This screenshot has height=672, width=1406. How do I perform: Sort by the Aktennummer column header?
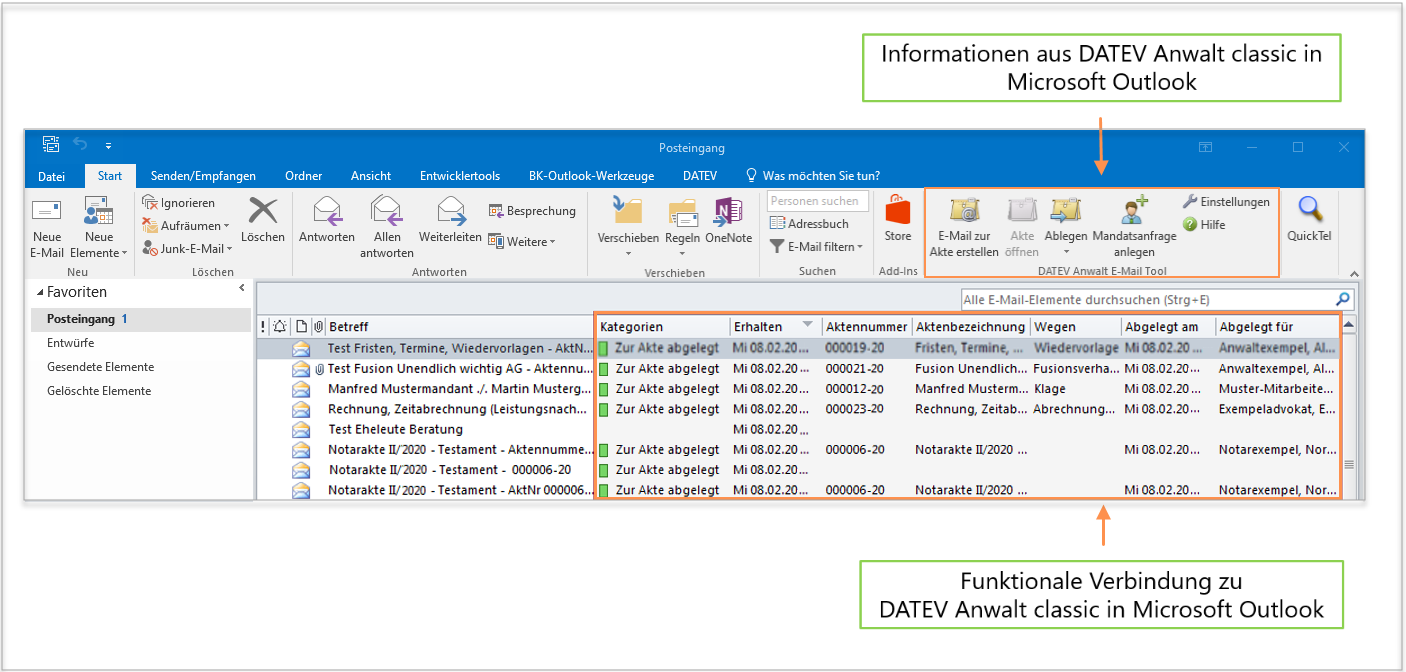tap(866, 327)
